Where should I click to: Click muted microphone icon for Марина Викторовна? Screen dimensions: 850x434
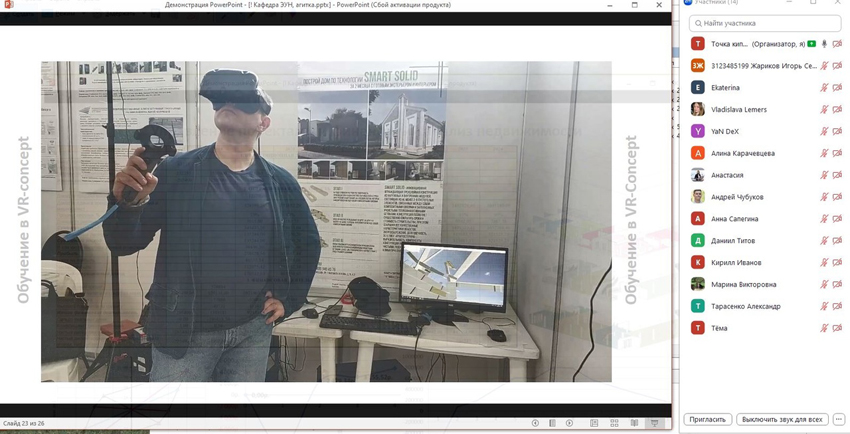pos(825,284)
